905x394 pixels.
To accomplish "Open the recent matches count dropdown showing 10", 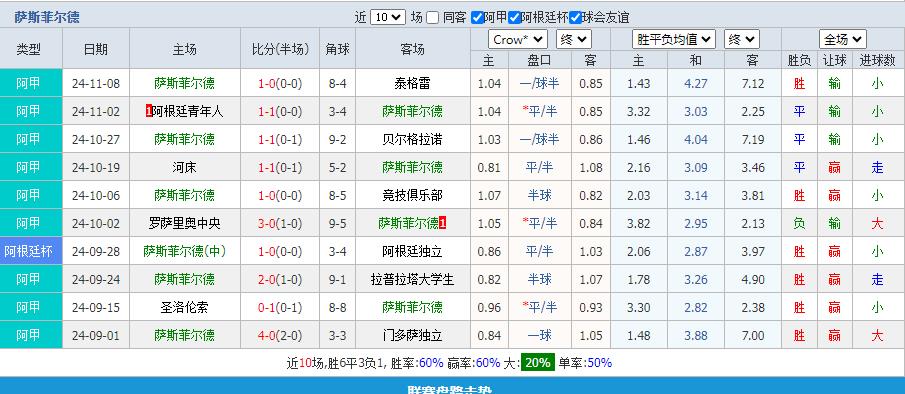I will click(x=387, y=17).
